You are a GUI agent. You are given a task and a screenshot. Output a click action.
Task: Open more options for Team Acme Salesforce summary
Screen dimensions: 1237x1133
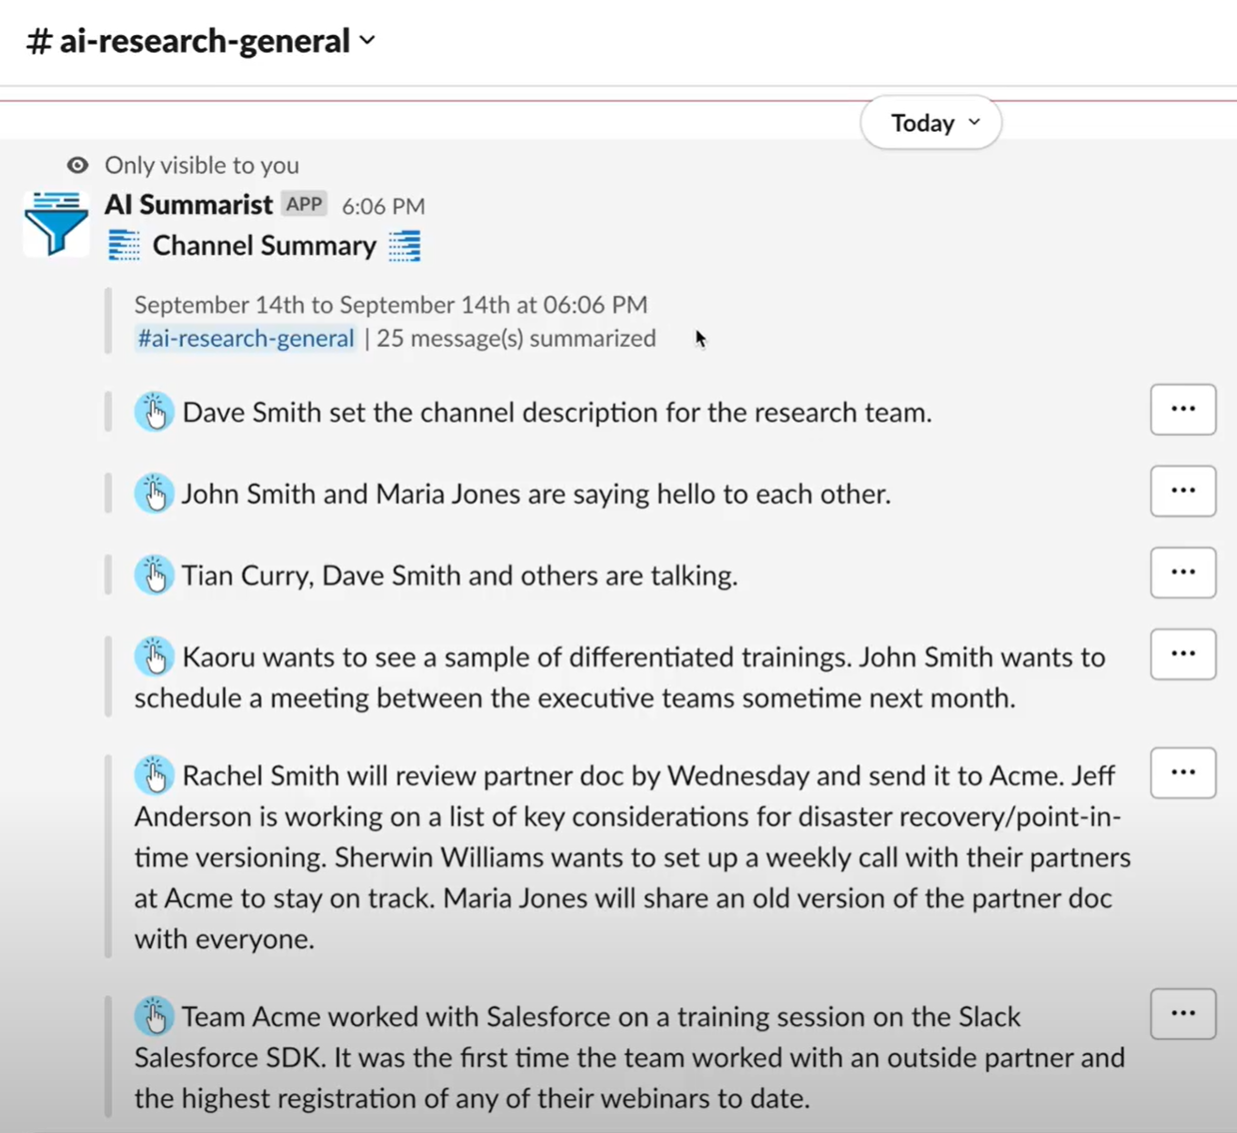(1183, 1014)
